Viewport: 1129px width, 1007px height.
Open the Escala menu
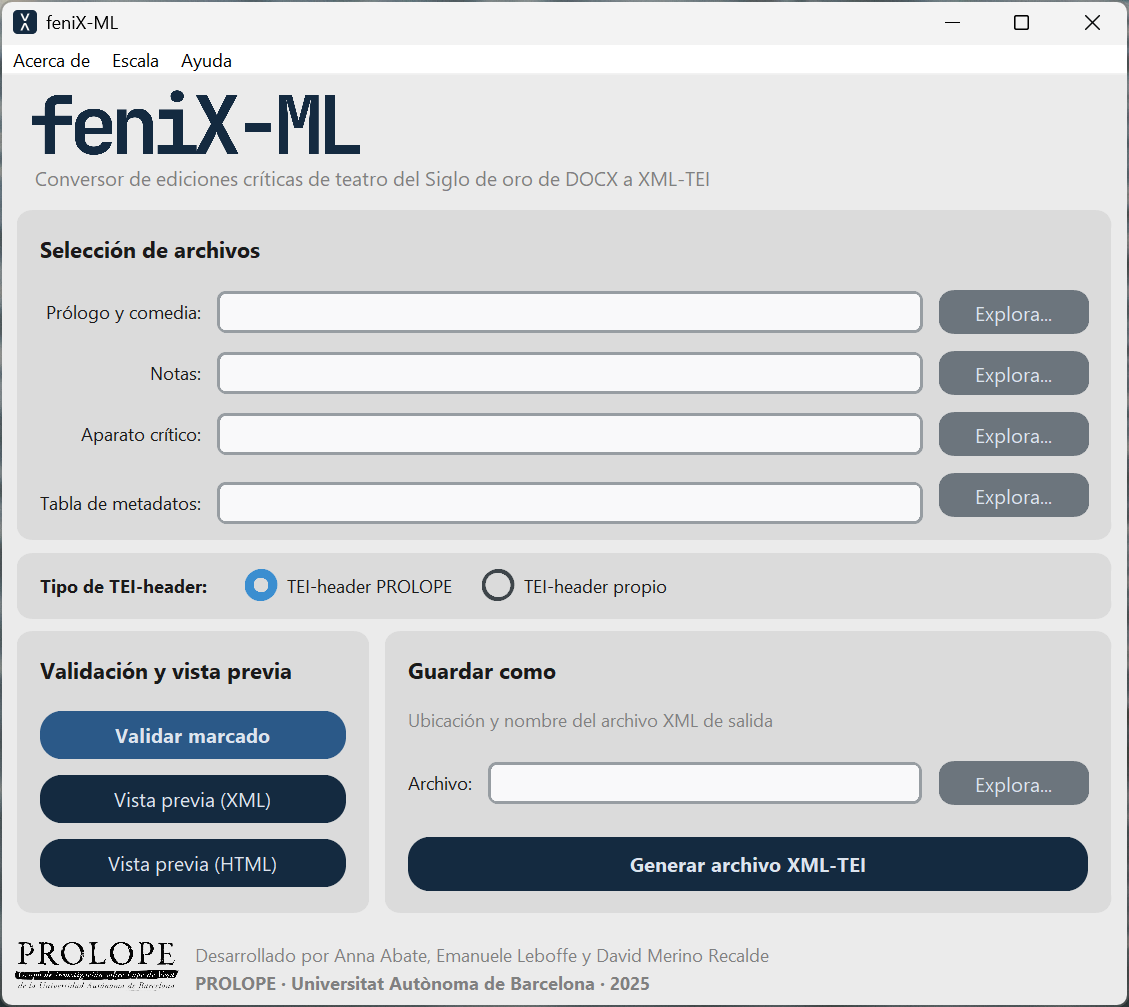(x=135, y=61)
